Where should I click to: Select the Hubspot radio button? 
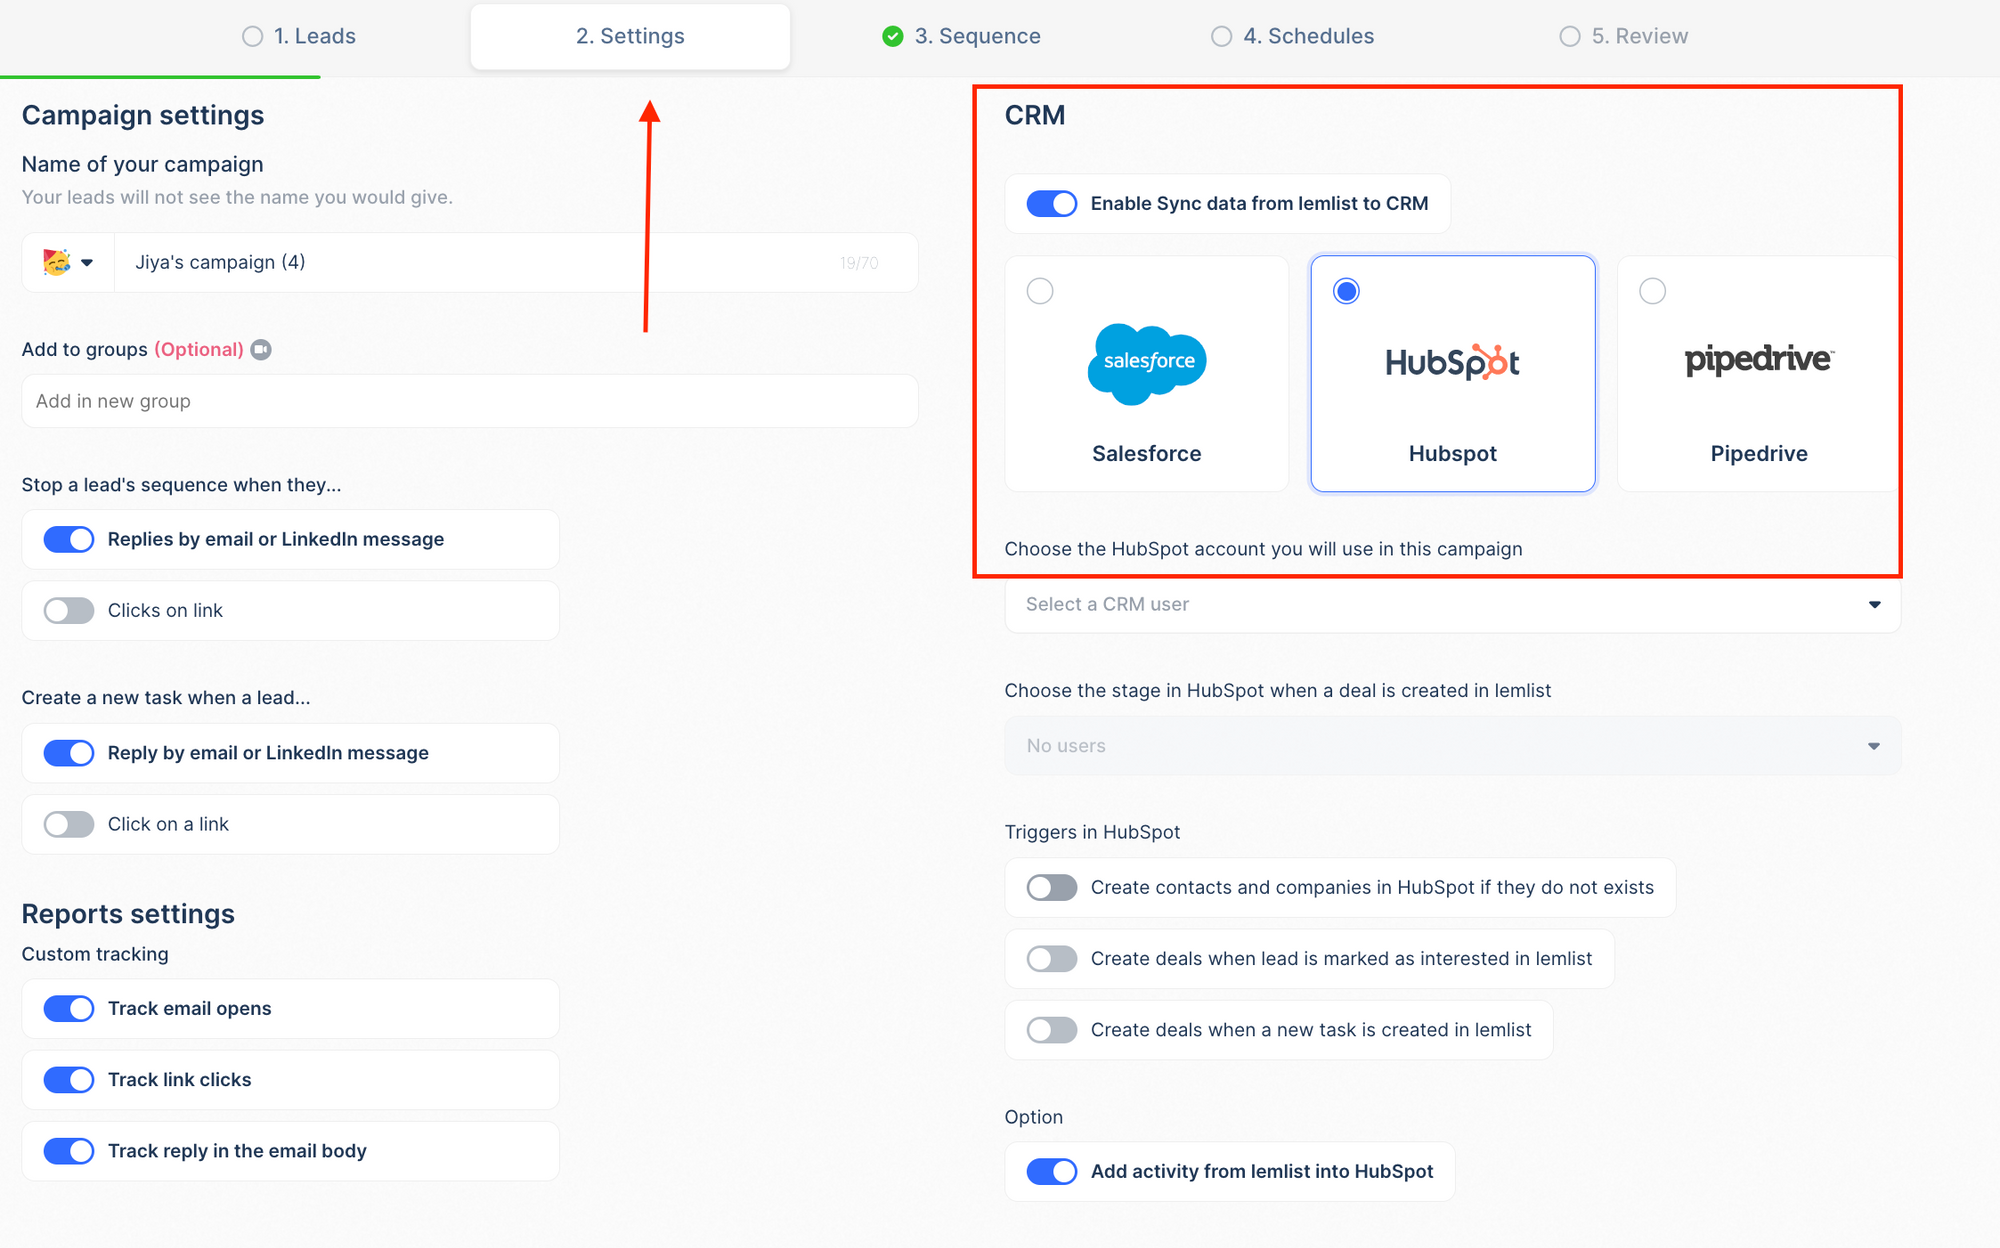pos(1346,291)
